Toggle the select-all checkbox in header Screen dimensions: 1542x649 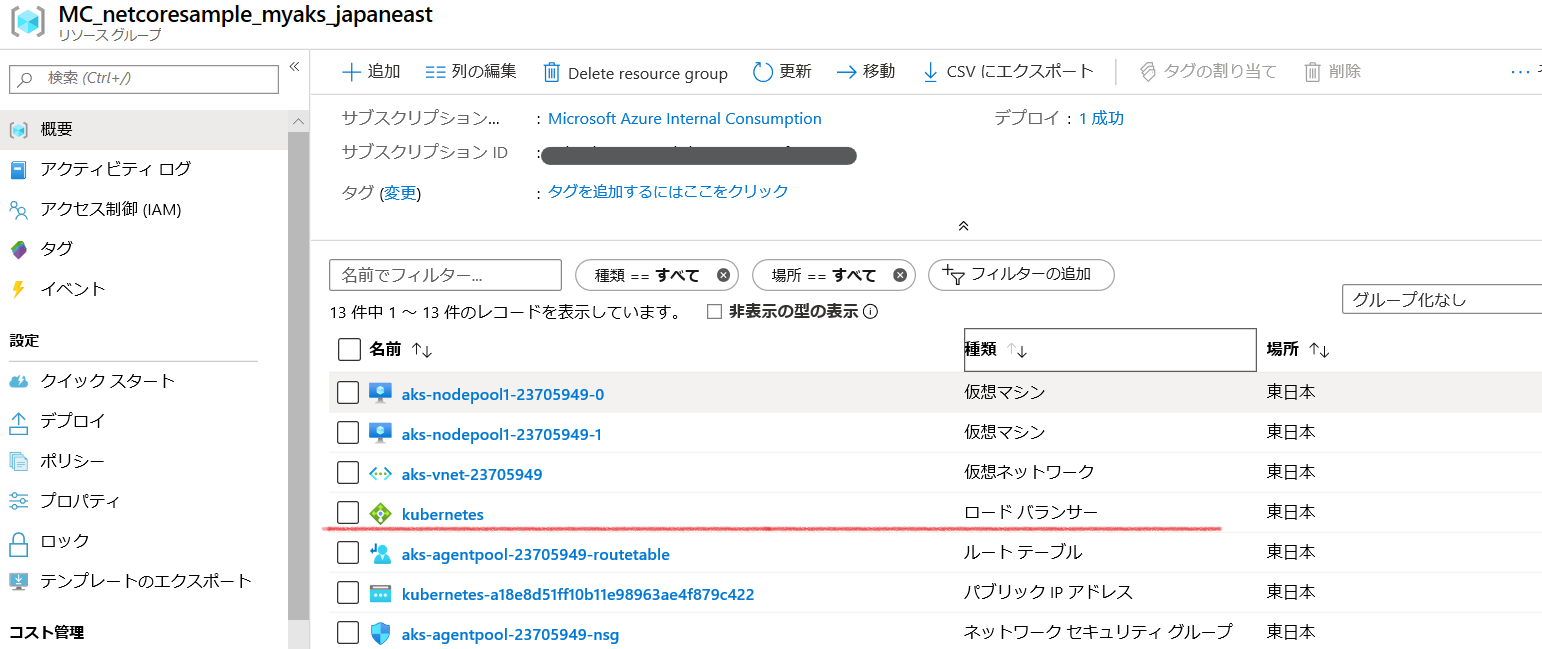pos(349,349)
